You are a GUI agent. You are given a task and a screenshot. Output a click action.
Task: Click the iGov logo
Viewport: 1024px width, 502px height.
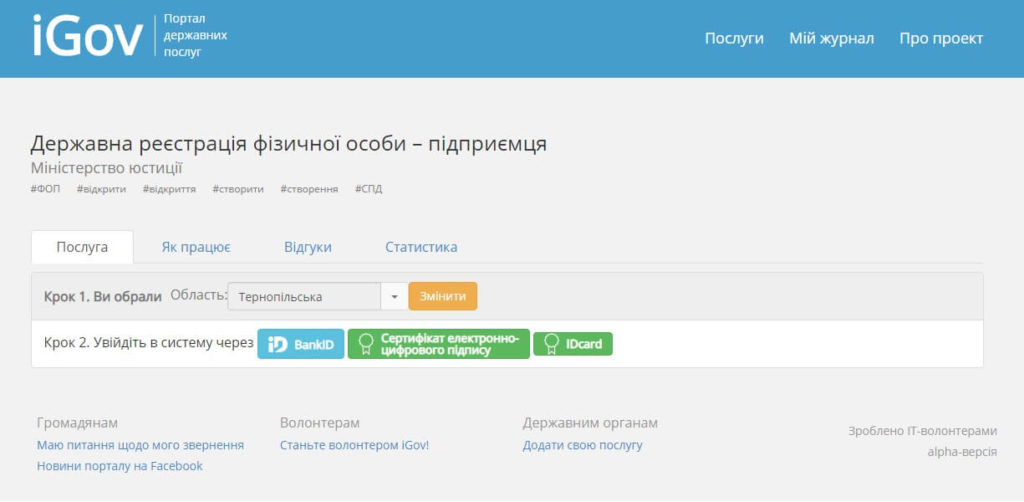pyautogui.click(x=88, y=37)
